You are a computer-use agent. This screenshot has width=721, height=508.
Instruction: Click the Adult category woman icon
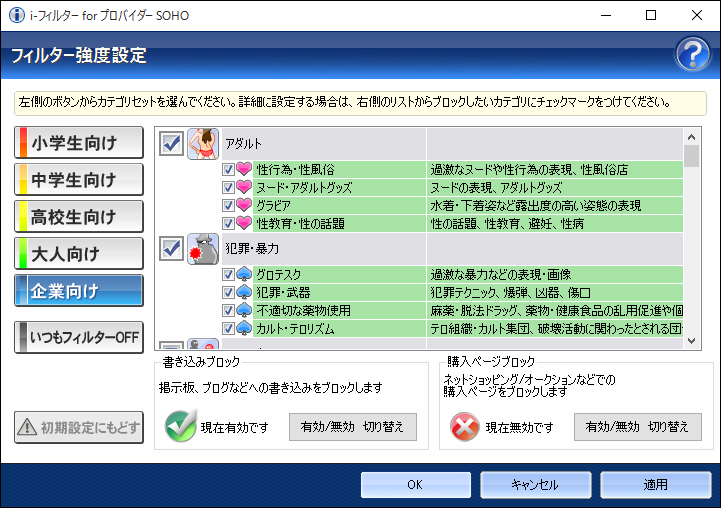click(203, 143)
